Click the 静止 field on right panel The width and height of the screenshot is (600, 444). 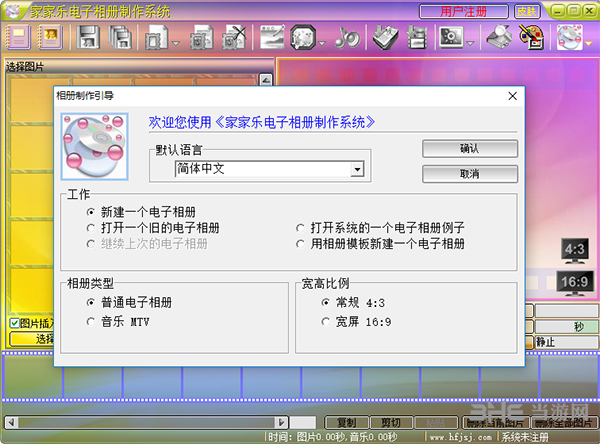click(x=566, y=342)
